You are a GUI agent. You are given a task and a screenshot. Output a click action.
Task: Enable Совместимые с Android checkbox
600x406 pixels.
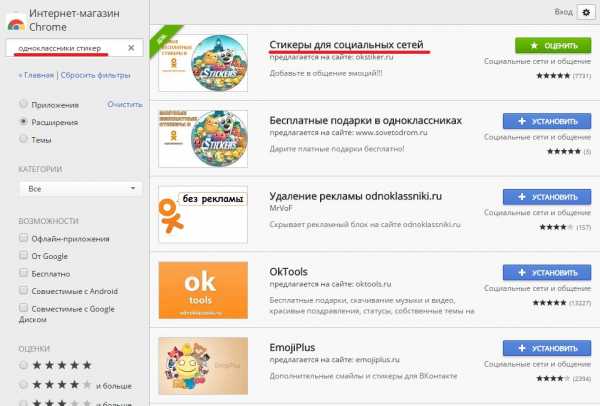point(23,290)
